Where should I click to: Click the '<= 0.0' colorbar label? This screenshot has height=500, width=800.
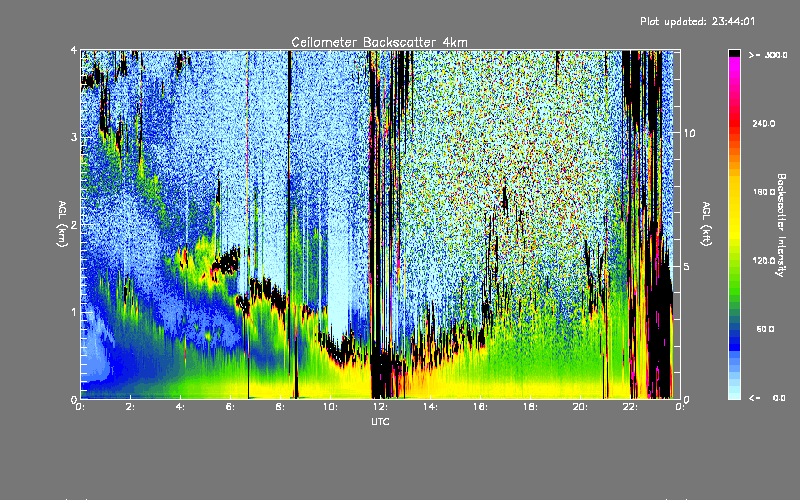click(767, 397)
